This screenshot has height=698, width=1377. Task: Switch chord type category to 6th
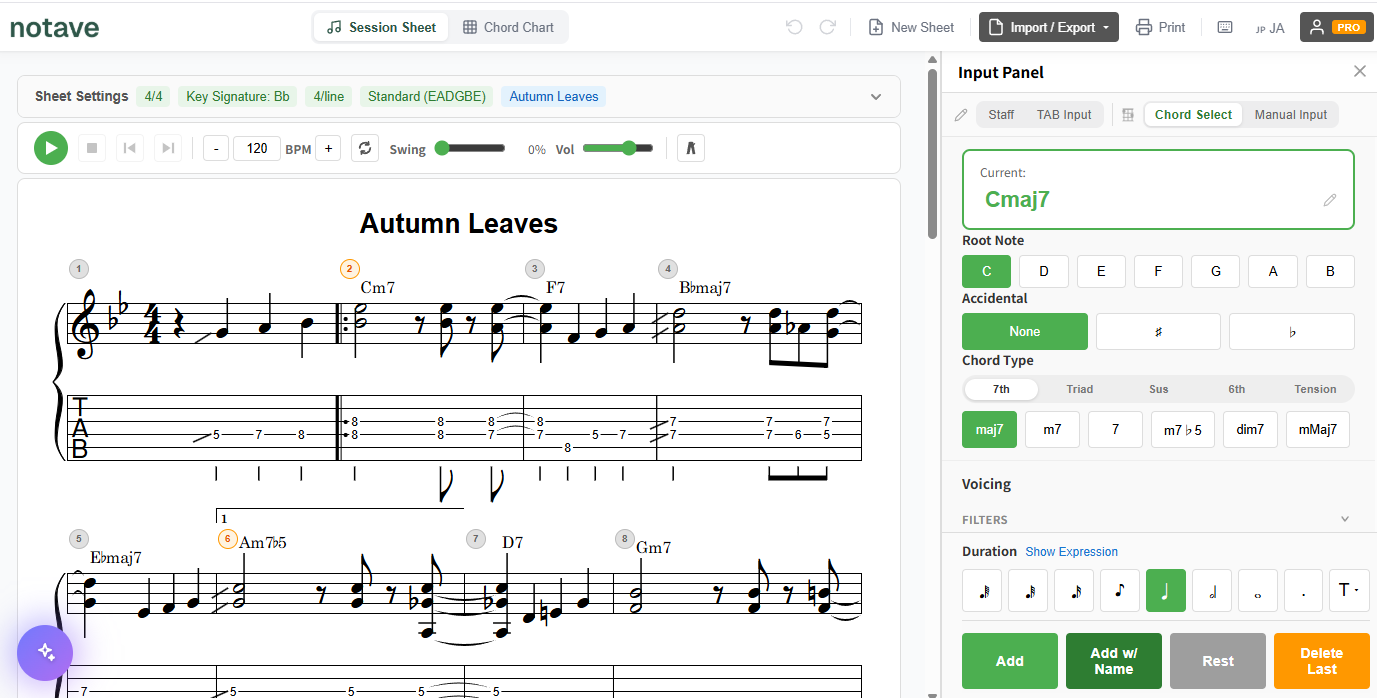tap(1237, 389)
